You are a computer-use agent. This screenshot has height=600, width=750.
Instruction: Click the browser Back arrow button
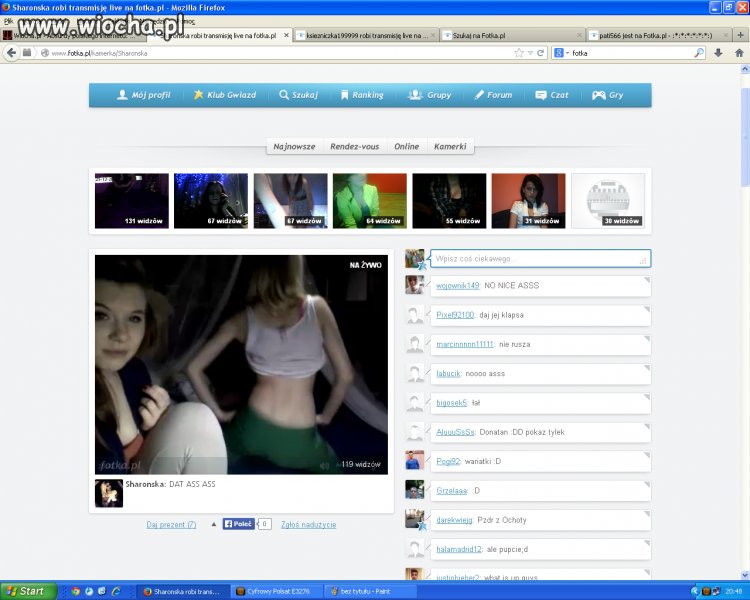11,53
